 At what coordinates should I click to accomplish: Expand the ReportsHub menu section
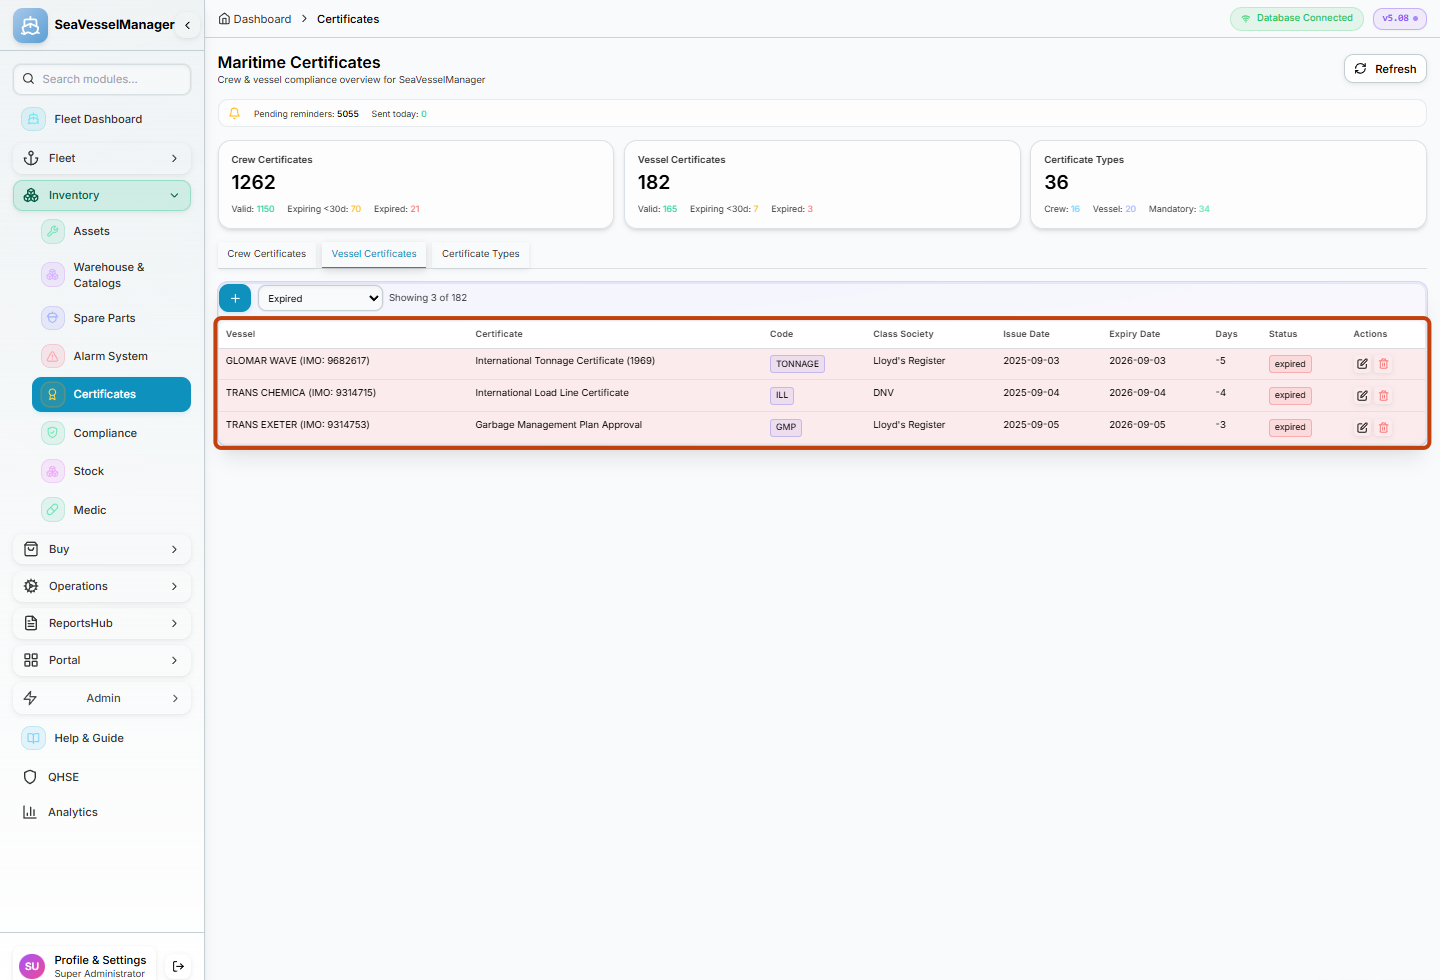coord(102,623)
